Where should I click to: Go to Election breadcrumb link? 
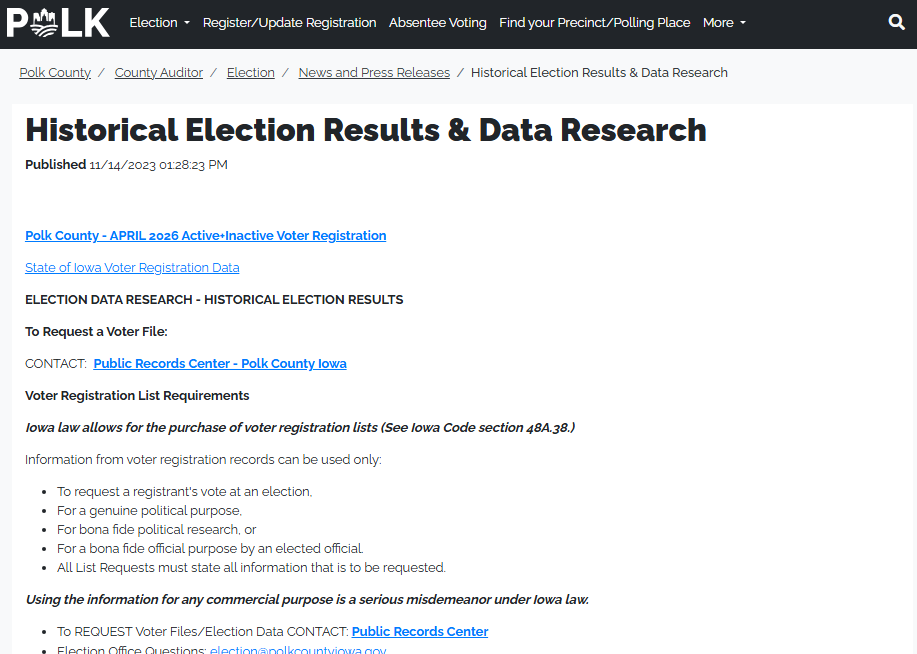click(x=251, y=73)
